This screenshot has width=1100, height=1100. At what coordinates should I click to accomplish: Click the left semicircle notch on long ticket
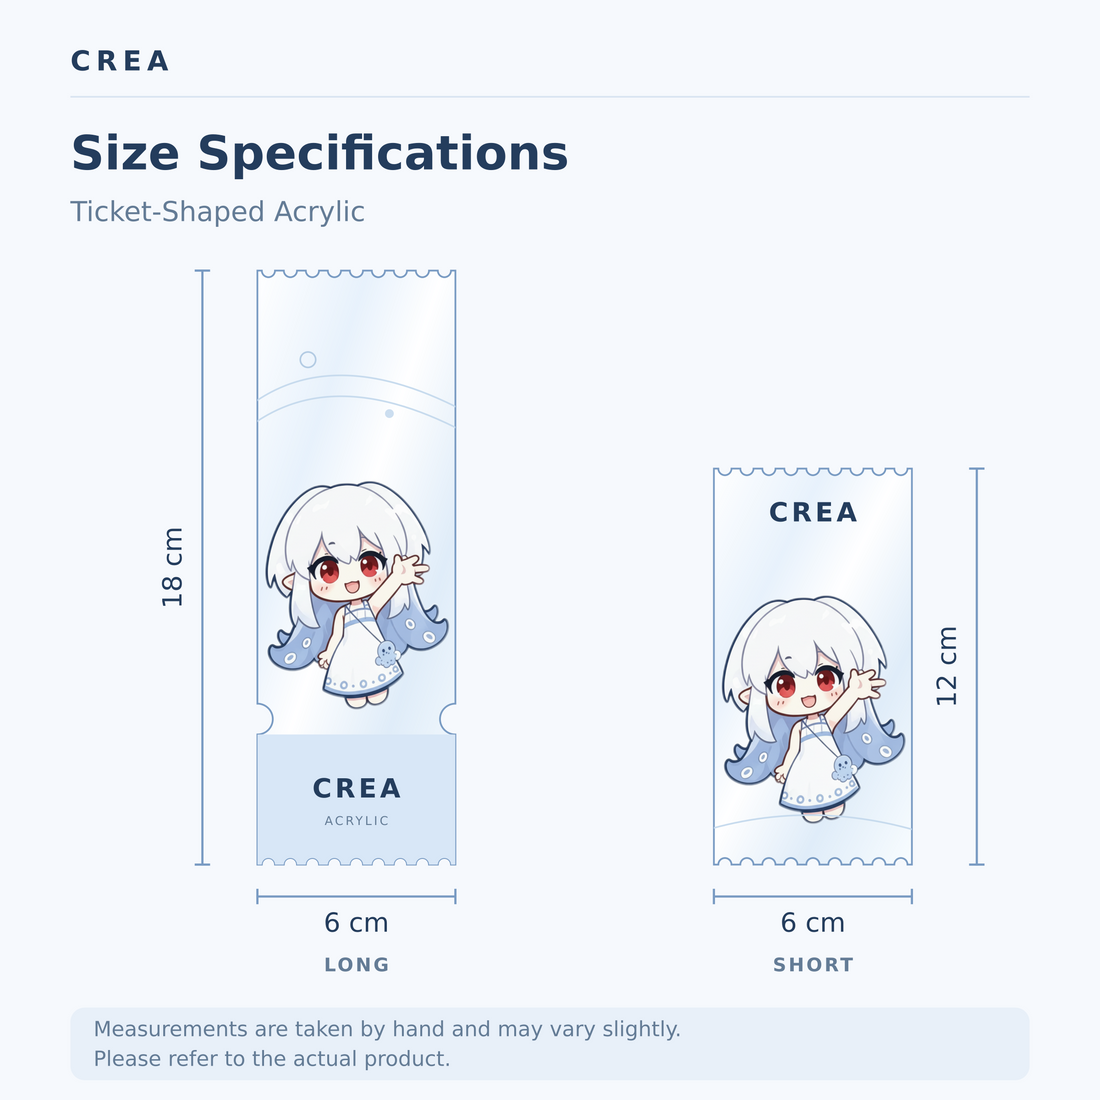[x=265, y=719]
